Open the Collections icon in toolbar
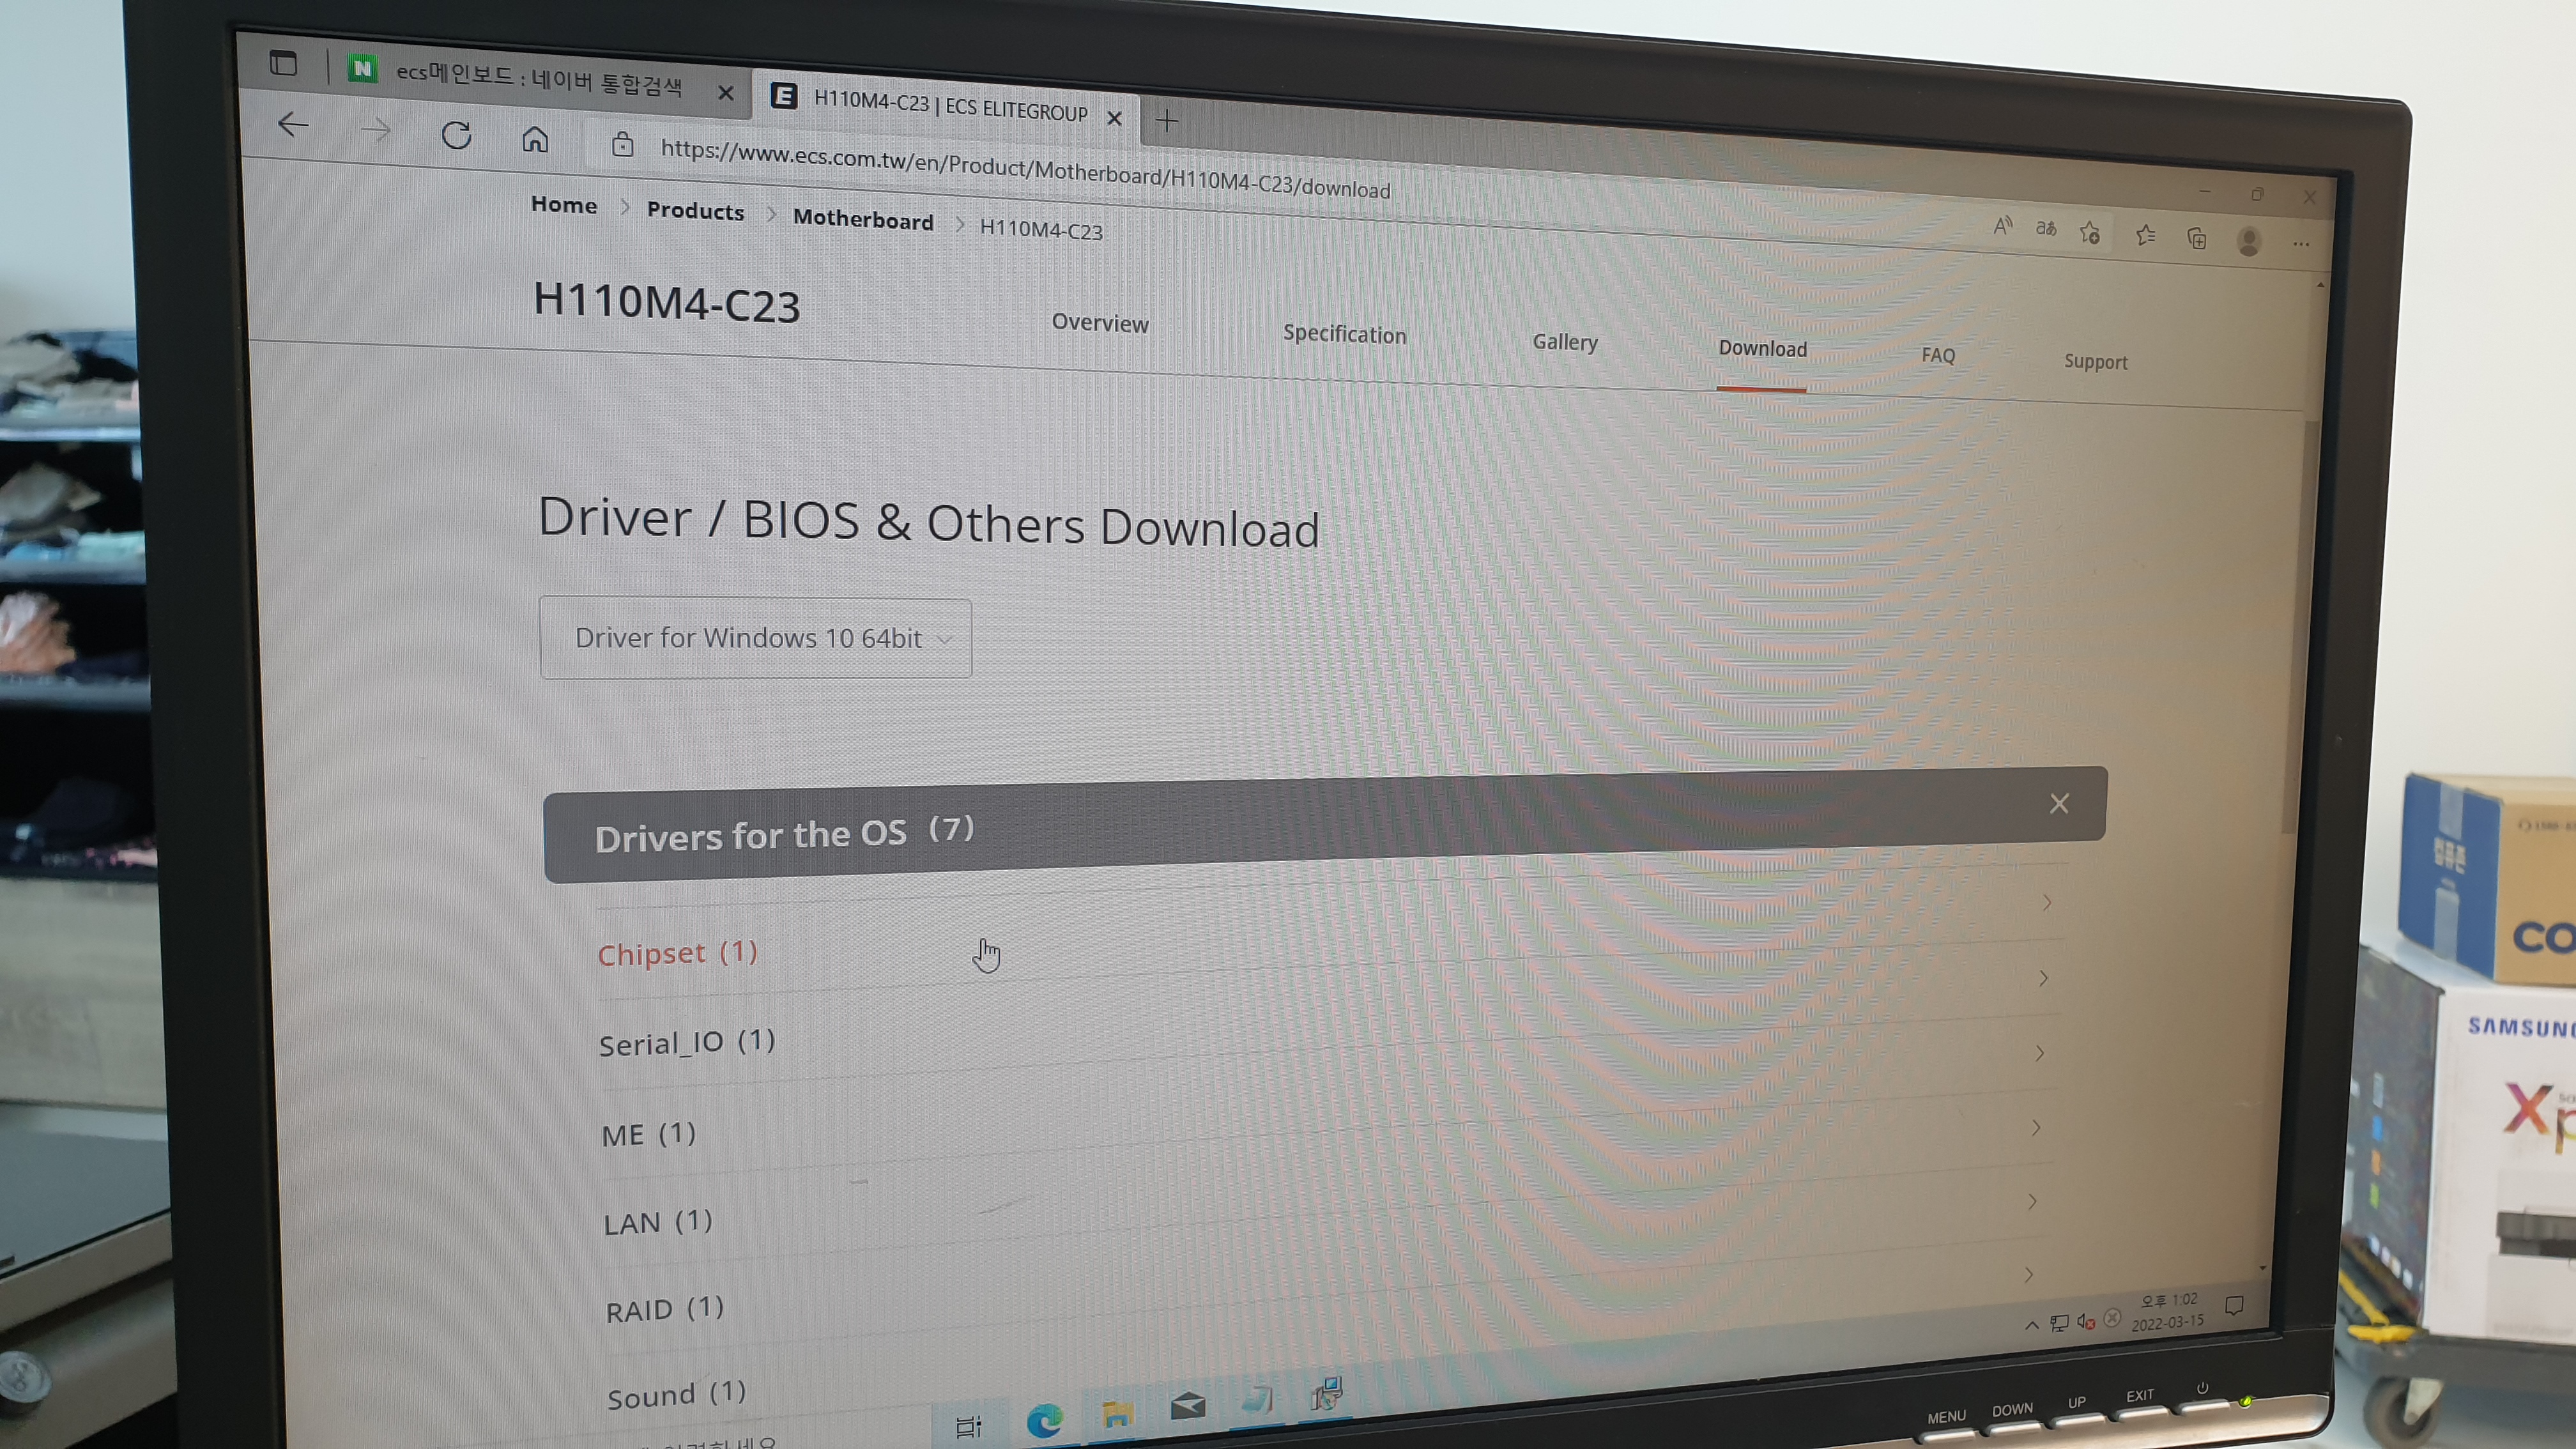This screenshot has width=2576, height=1449. (x=2196, y=238)
